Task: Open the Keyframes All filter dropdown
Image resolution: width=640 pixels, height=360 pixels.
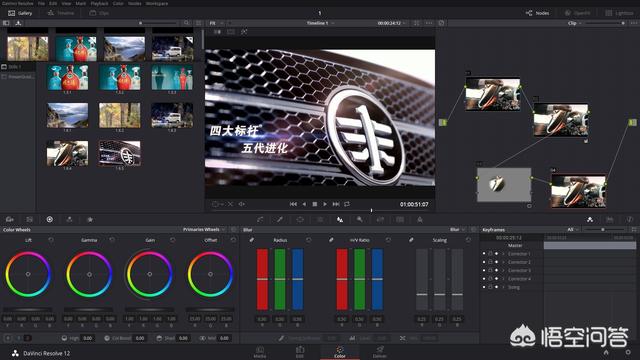Action: pyautogui.click(x=573, y=229)
